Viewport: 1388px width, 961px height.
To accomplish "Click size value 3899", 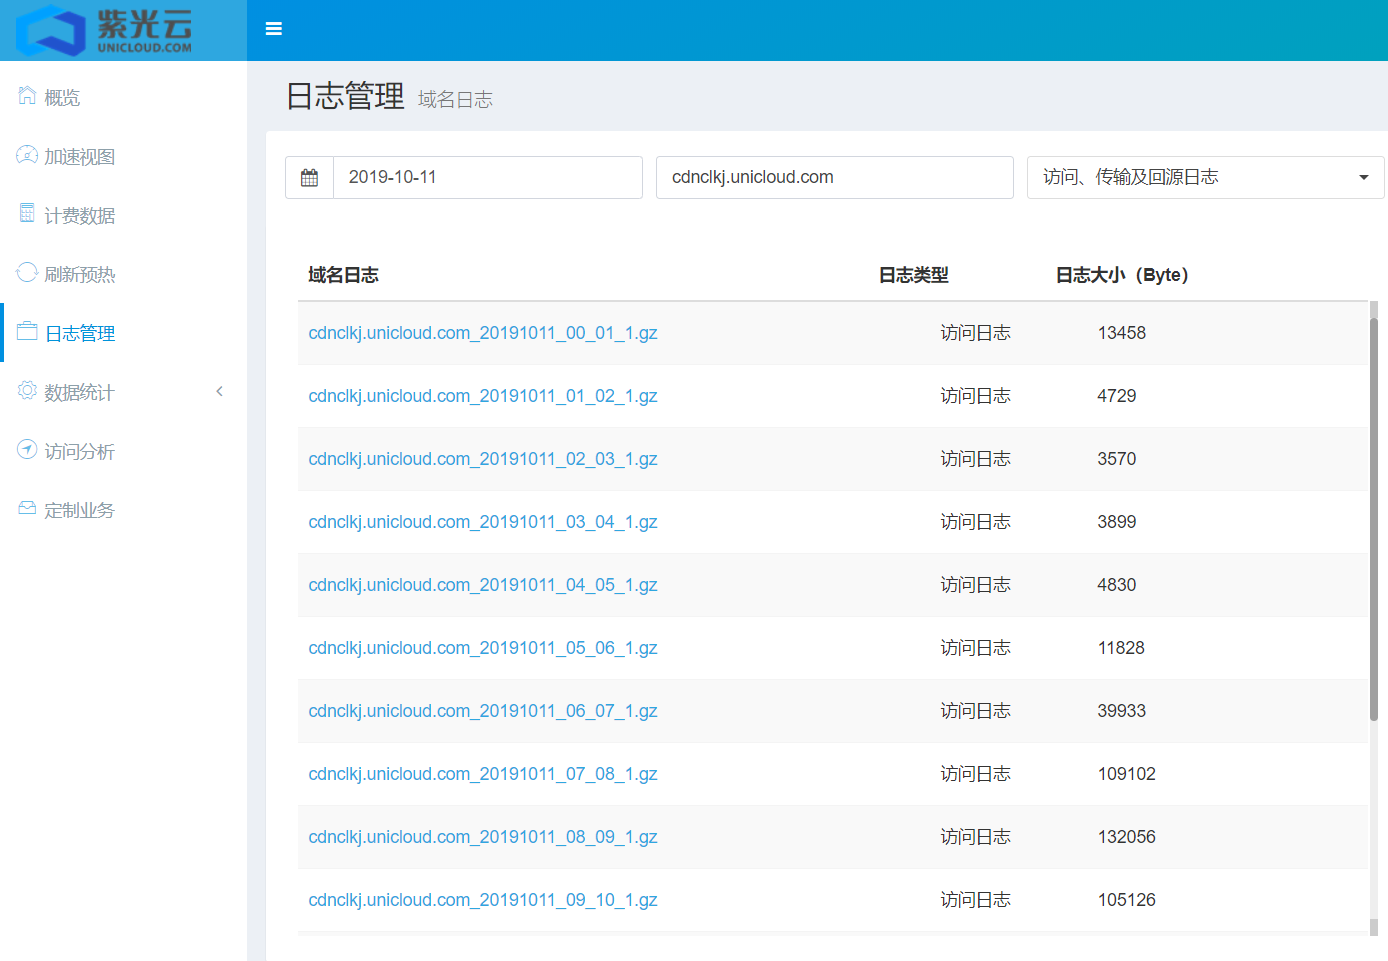I will 1117,522.
